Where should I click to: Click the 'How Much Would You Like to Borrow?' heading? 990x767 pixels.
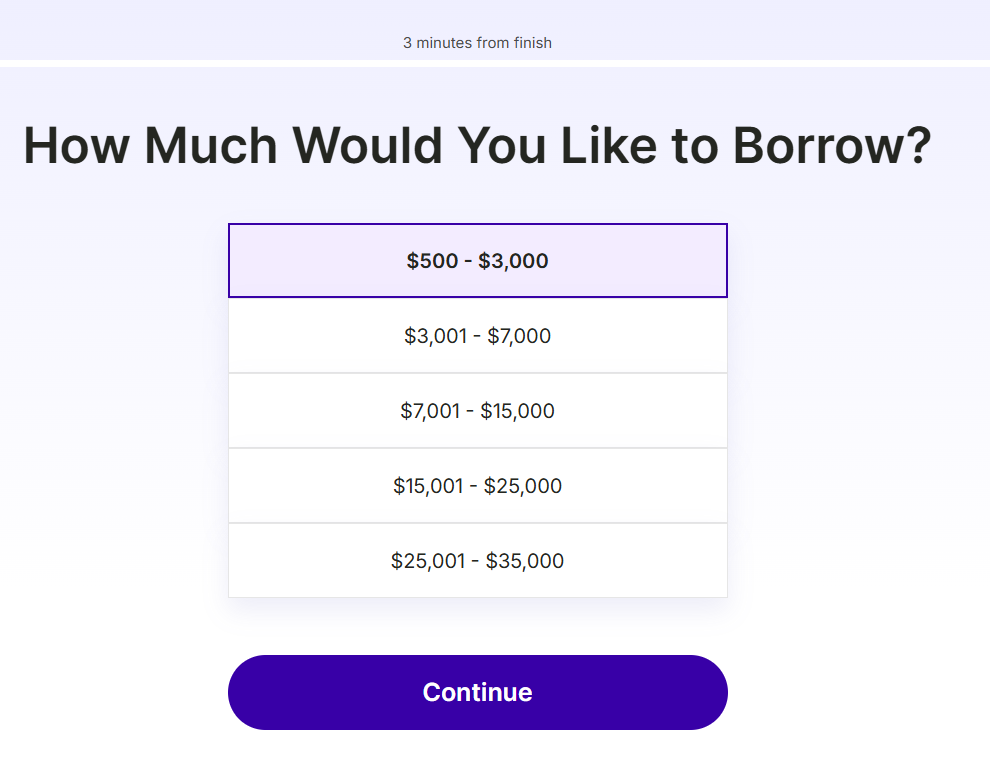point(477,146)
